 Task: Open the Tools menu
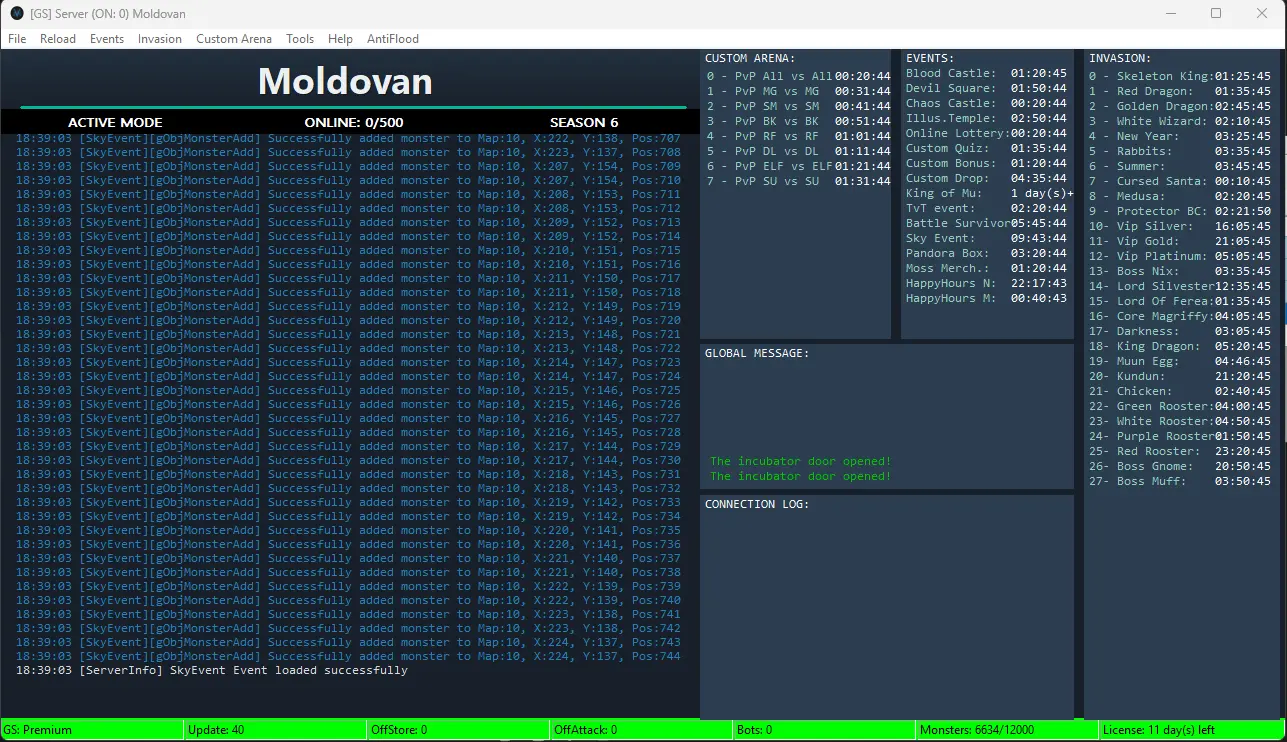pos(300,39)
